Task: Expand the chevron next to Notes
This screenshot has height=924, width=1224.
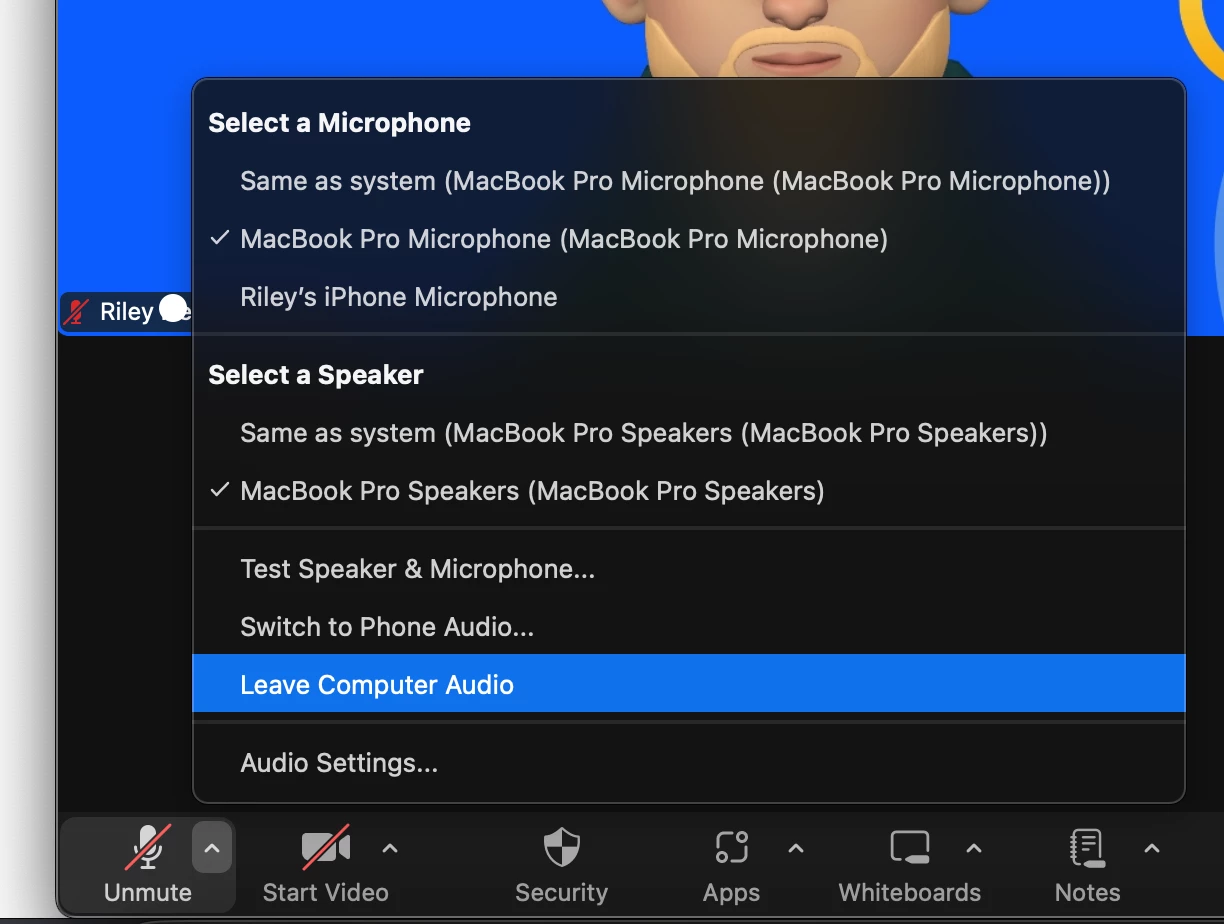Action: pos(1152,849)
